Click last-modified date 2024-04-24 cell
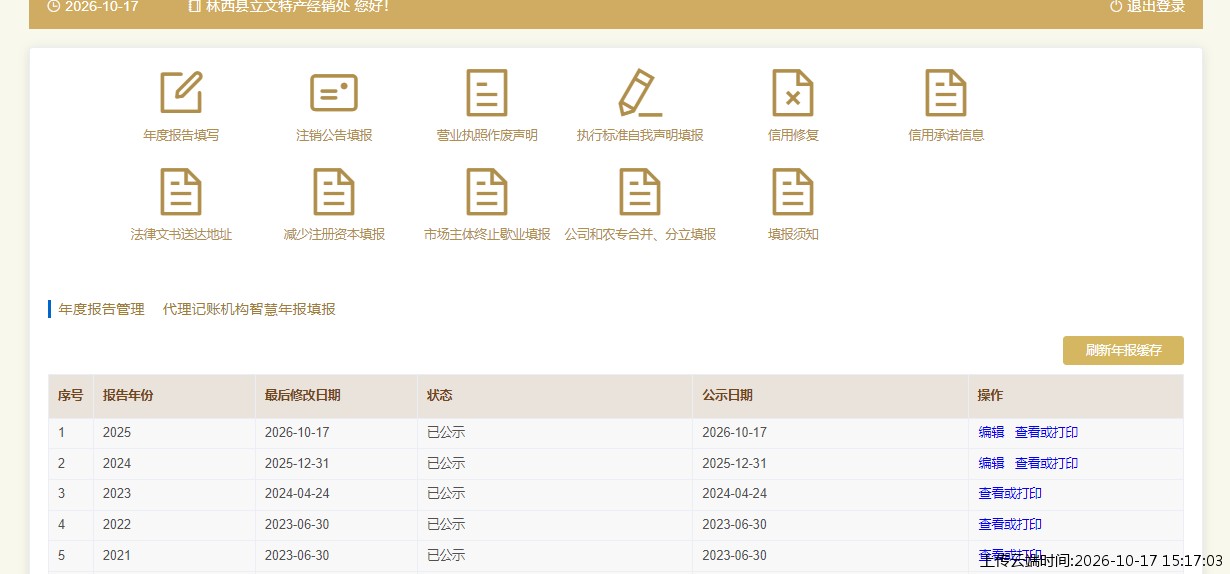 [x=336, y=493]
